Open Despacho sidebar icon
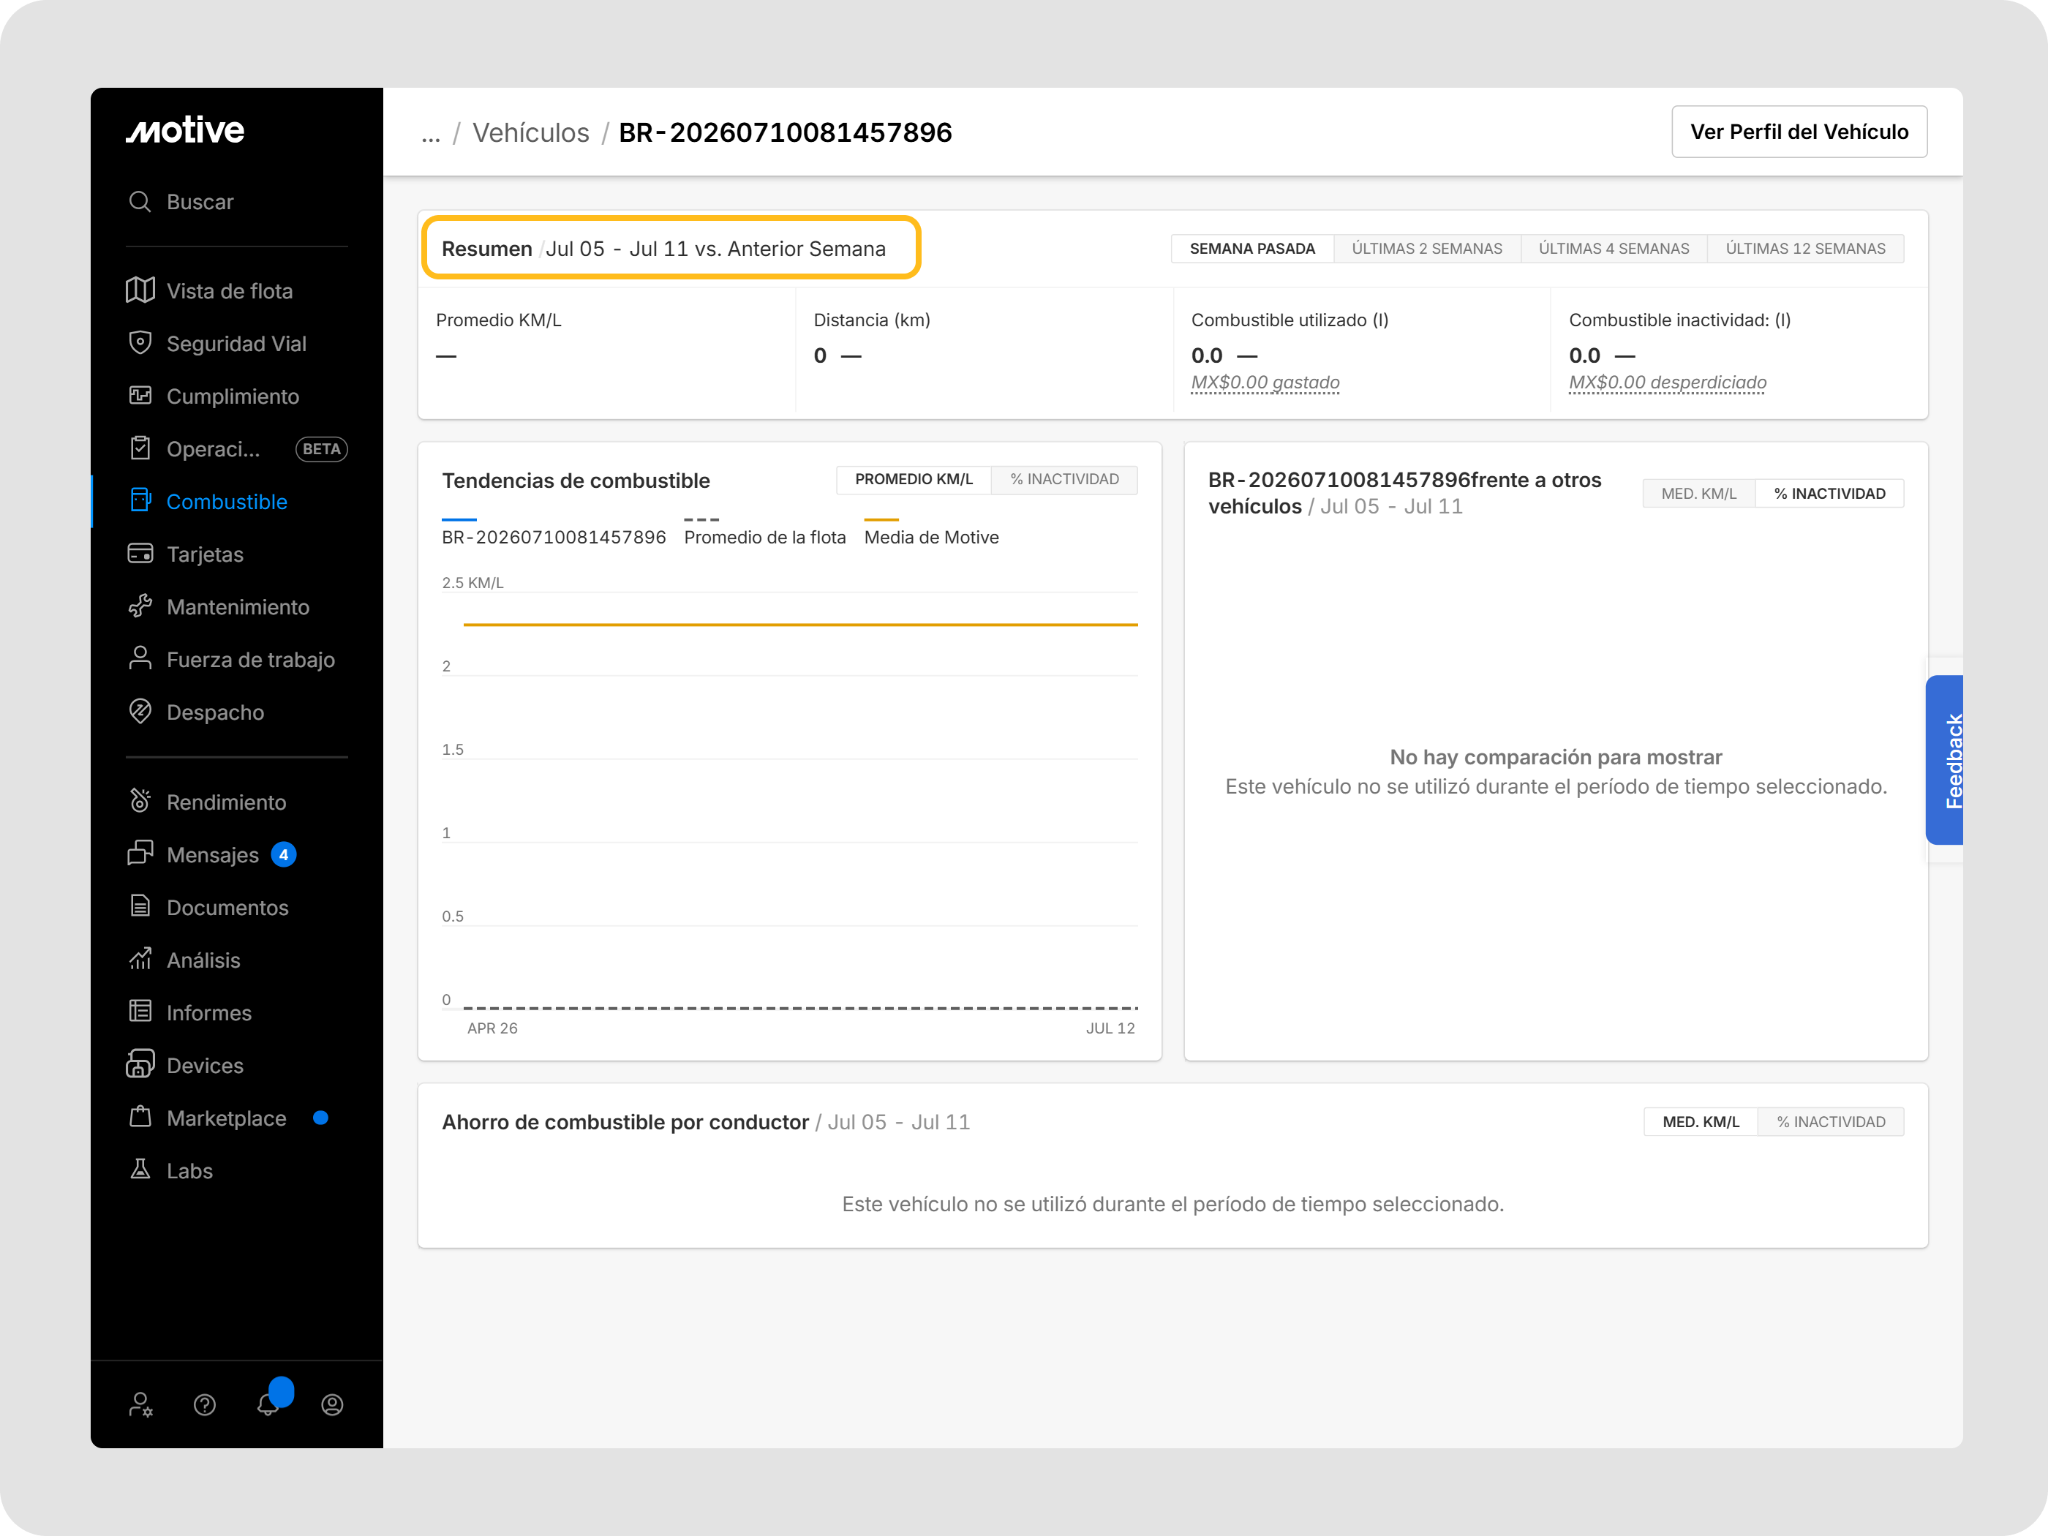 pyautogui.click(x=140, y=712)
